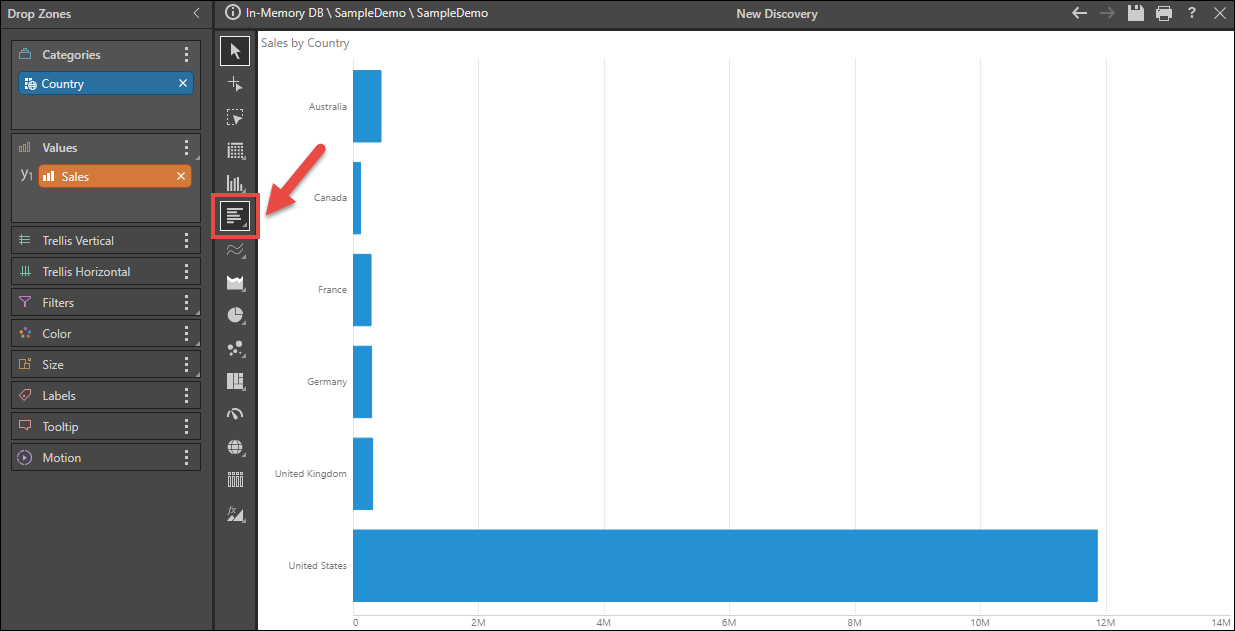Collapse the Drop Zones panel
Screen dimensions: 1235x631
[196, 14]
